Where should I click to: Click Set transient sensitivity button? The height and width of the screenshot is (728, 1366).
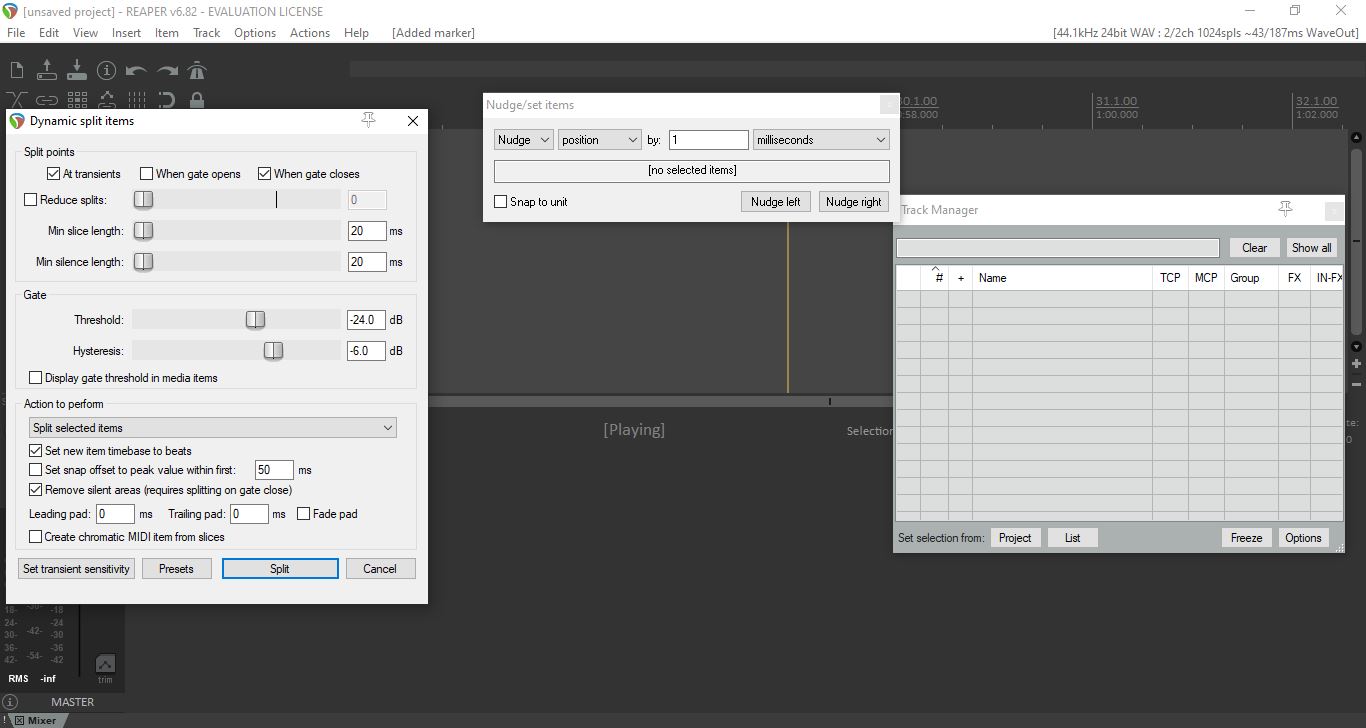(77, 569)
